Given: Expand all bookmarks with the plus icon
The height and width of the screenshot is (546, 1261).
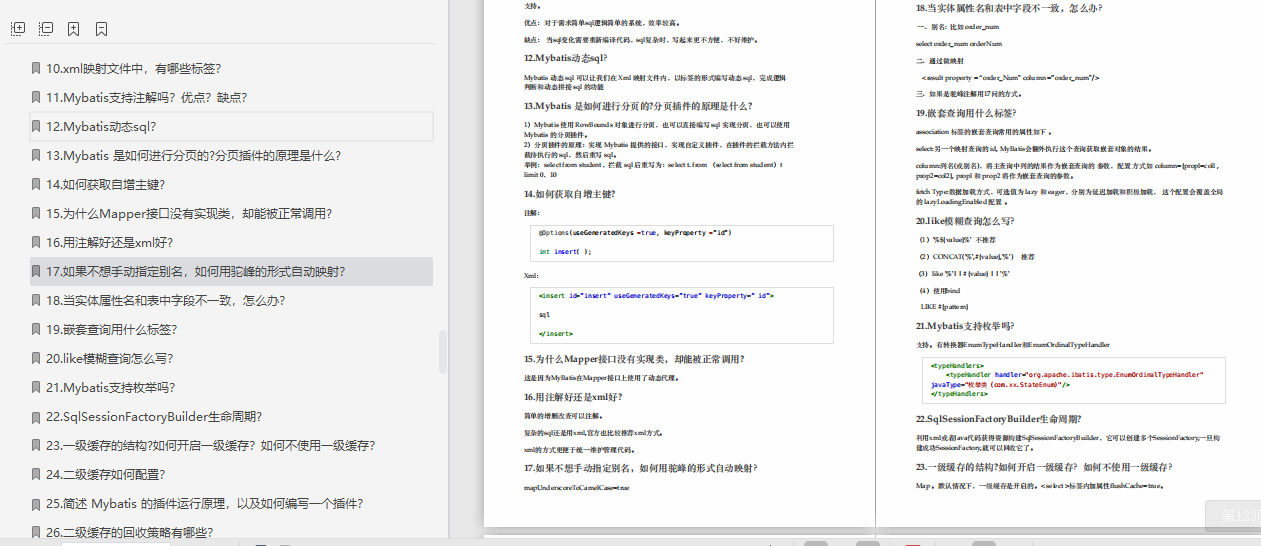Looking at the screenshot, I should 18,29.
